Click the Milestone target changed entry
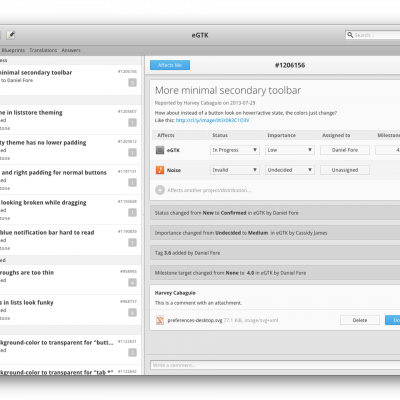Image resolution: width=400 pixels, height=400 pixels. click(x=275, y=273)
